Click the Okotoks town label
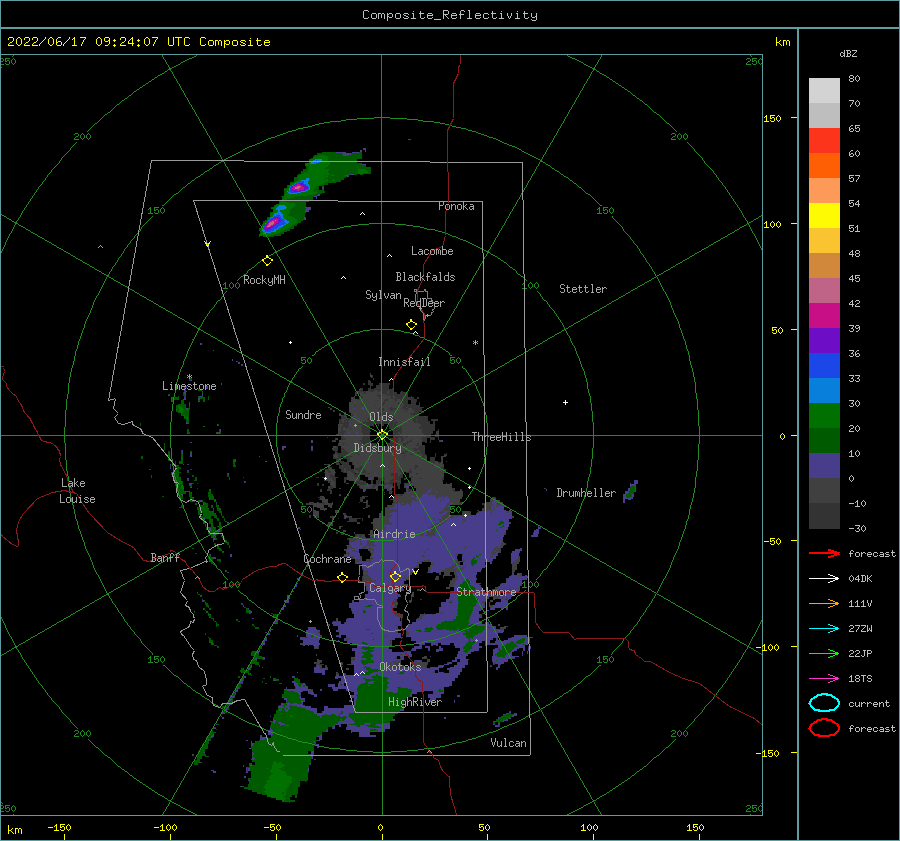900x841 pixels. tap(400, 667)
